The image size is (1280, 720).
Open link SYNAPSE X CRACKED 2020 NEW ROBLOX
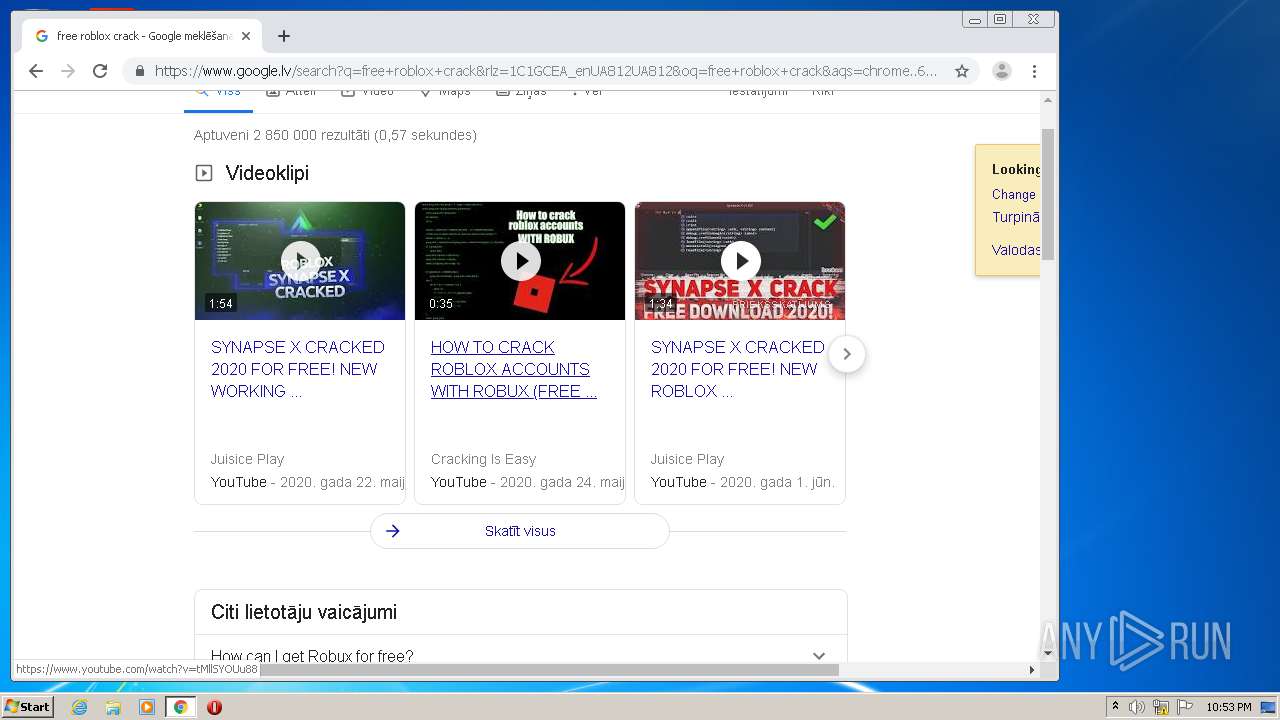coord(738,369)
